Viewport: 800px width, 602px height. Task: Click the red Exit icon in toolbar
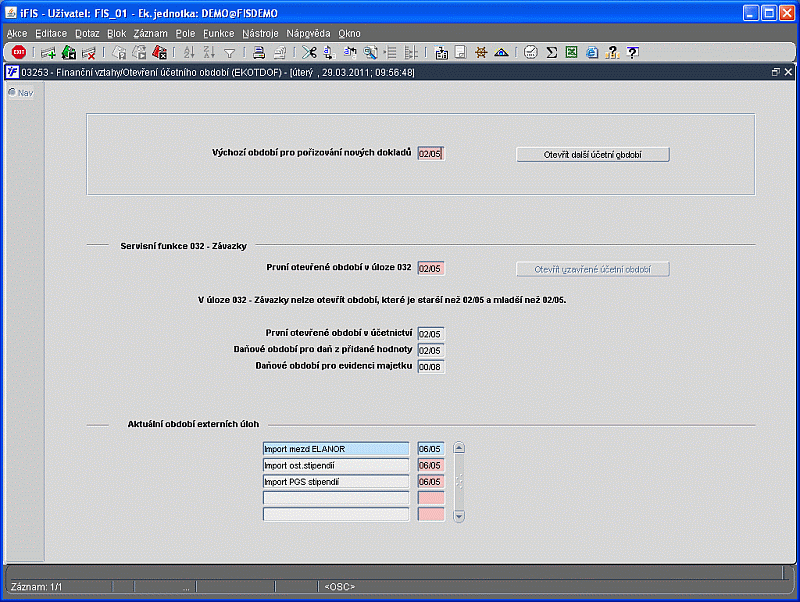pyautogui.click(x=19, y=52)
